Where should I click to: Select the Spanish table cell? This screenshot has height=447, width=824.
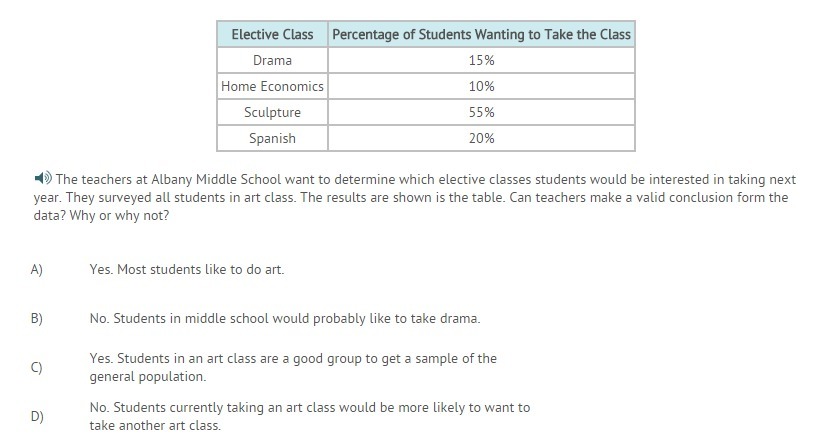click(272, 138)
